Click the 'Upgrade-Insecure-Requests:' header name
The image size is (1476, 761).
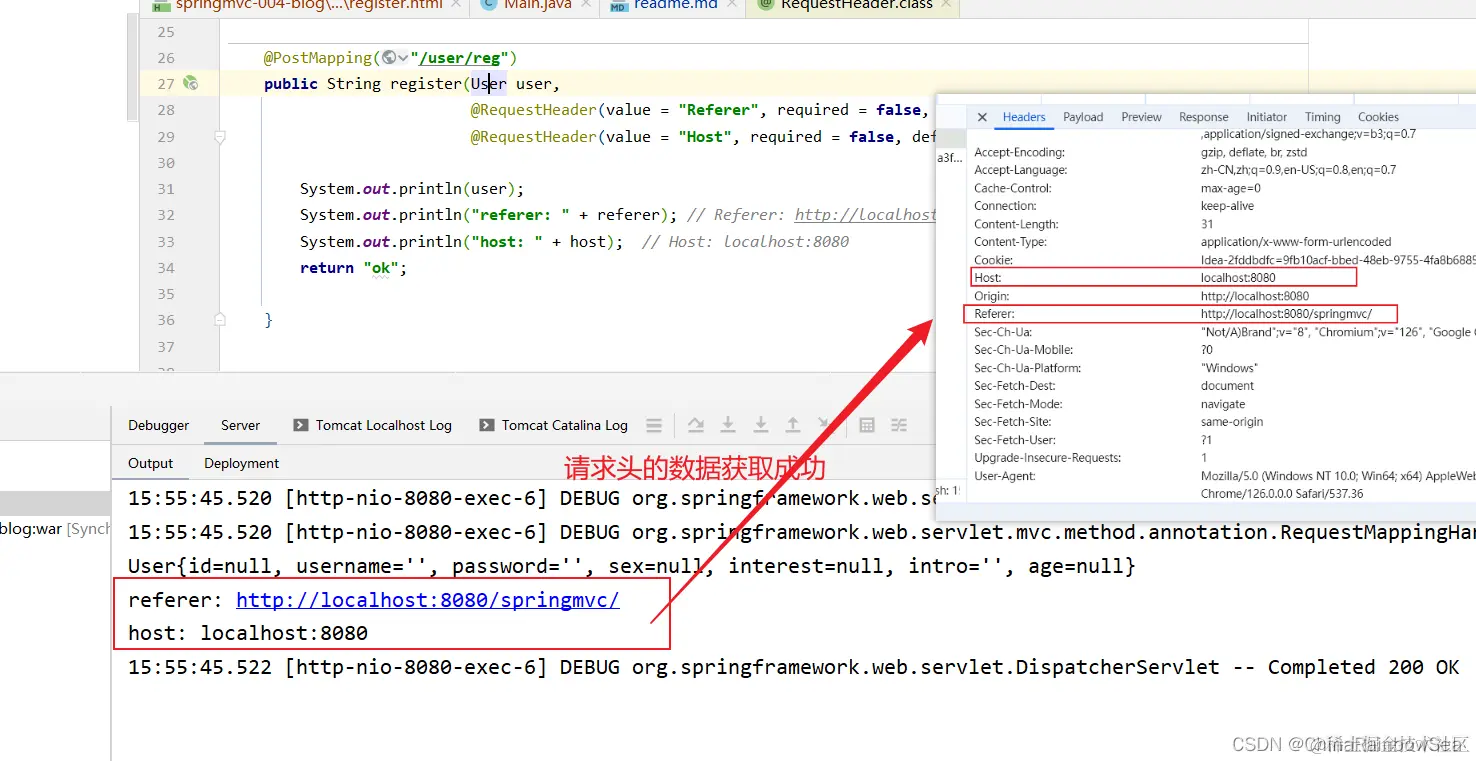coord(1048,458)
